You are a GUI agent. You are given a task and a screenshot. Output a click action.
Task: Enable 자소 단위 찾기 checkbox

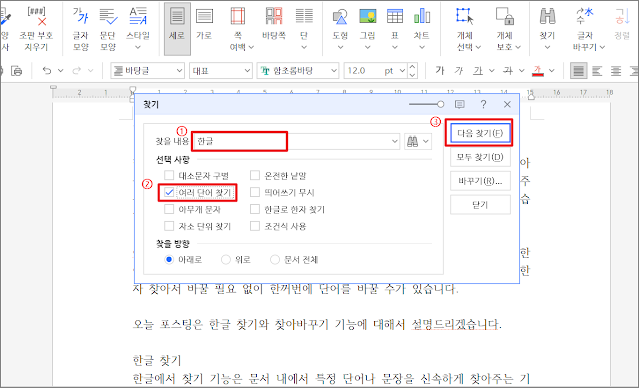click(x=169, y=226)
